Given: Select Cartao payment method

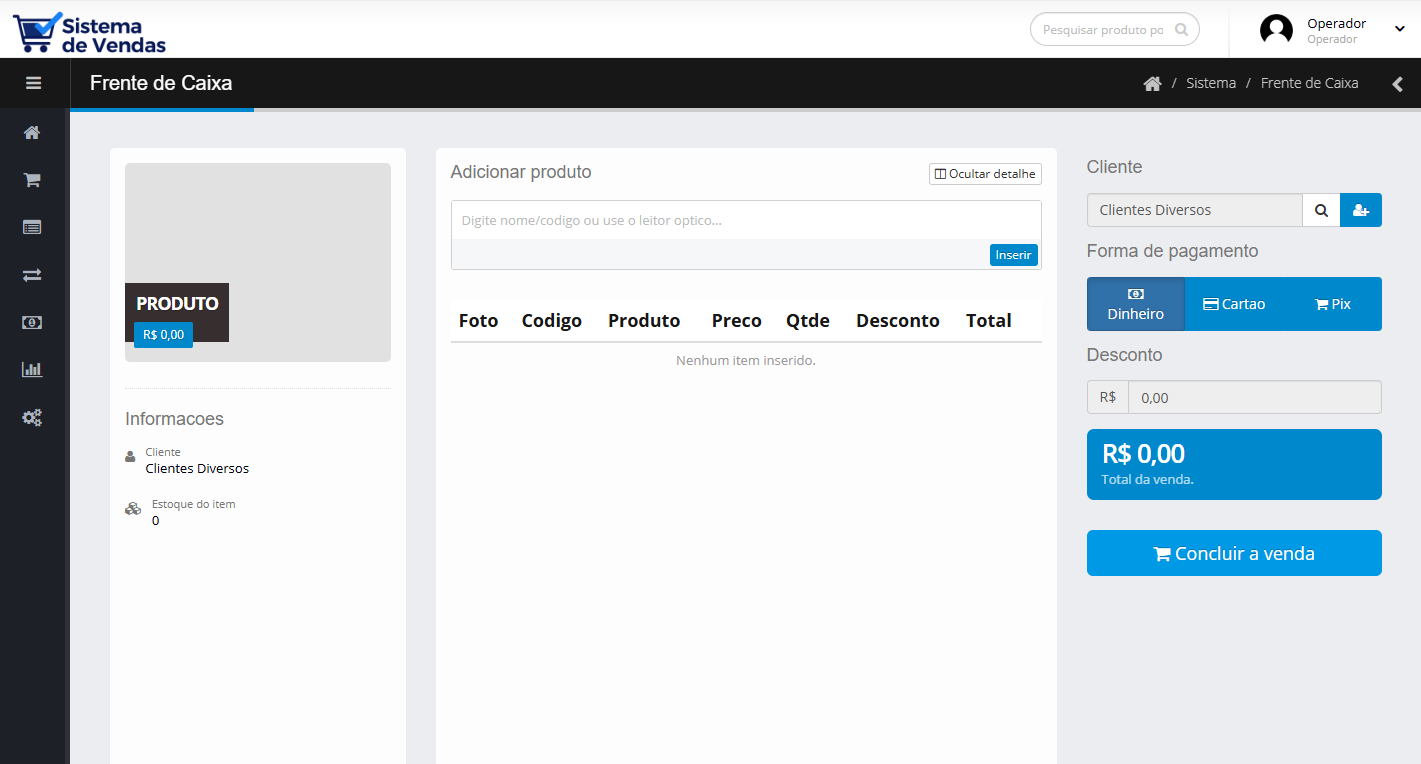Looking at the screenshot, I should click(x=1234, y=304).
